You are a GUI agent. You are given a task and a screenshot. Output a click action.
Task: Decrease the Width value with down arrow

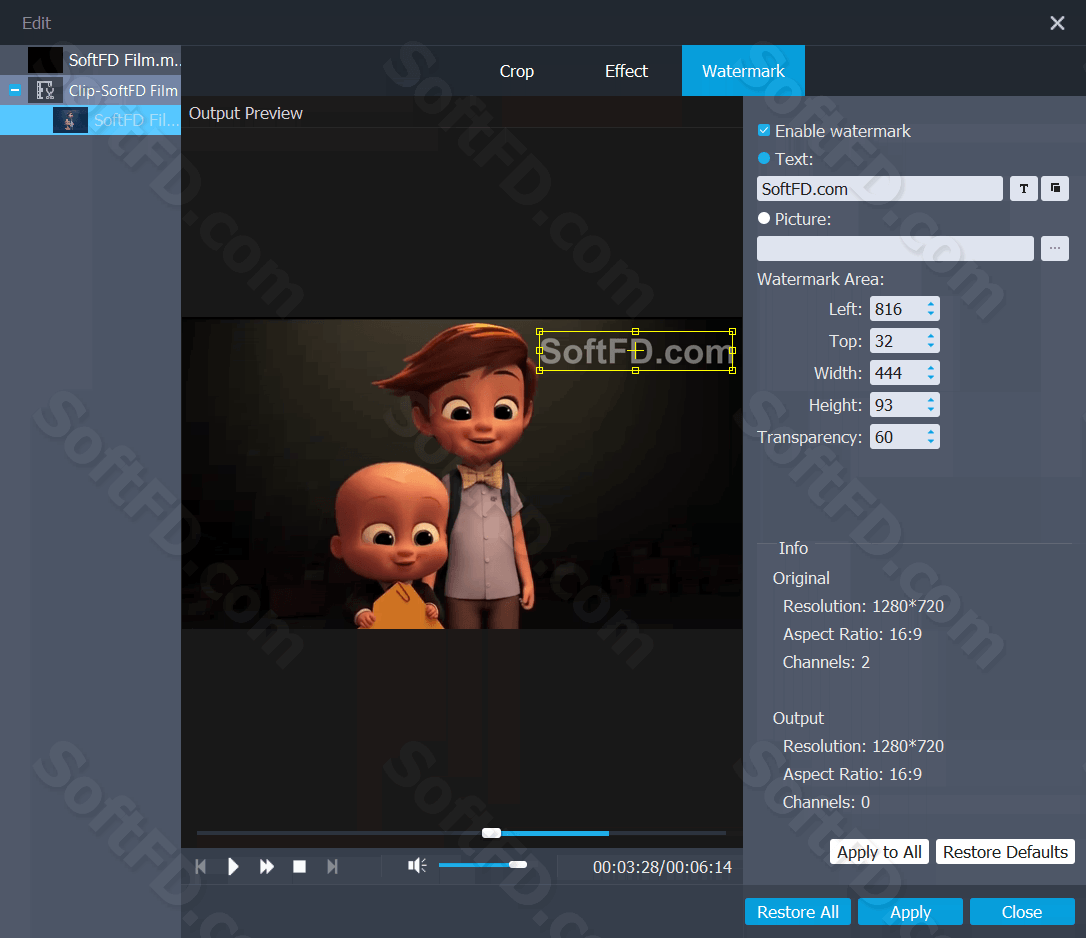[x=931, y=378]
